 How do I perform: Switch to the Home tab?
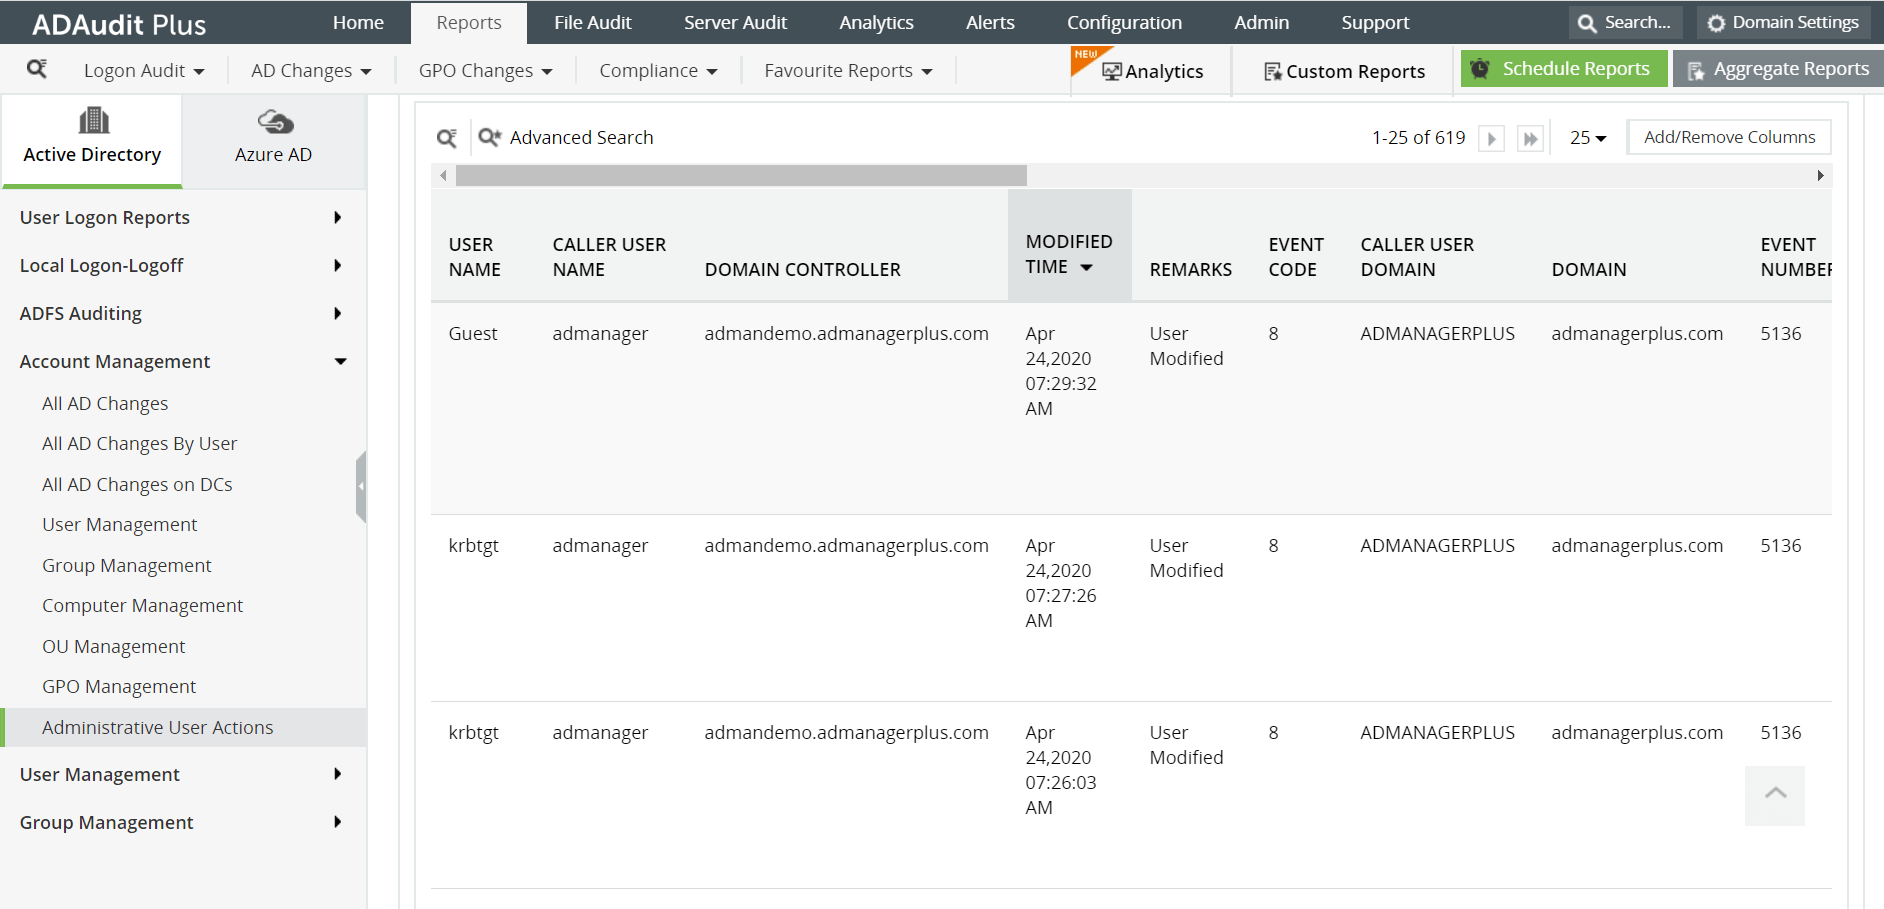point(358,22)
